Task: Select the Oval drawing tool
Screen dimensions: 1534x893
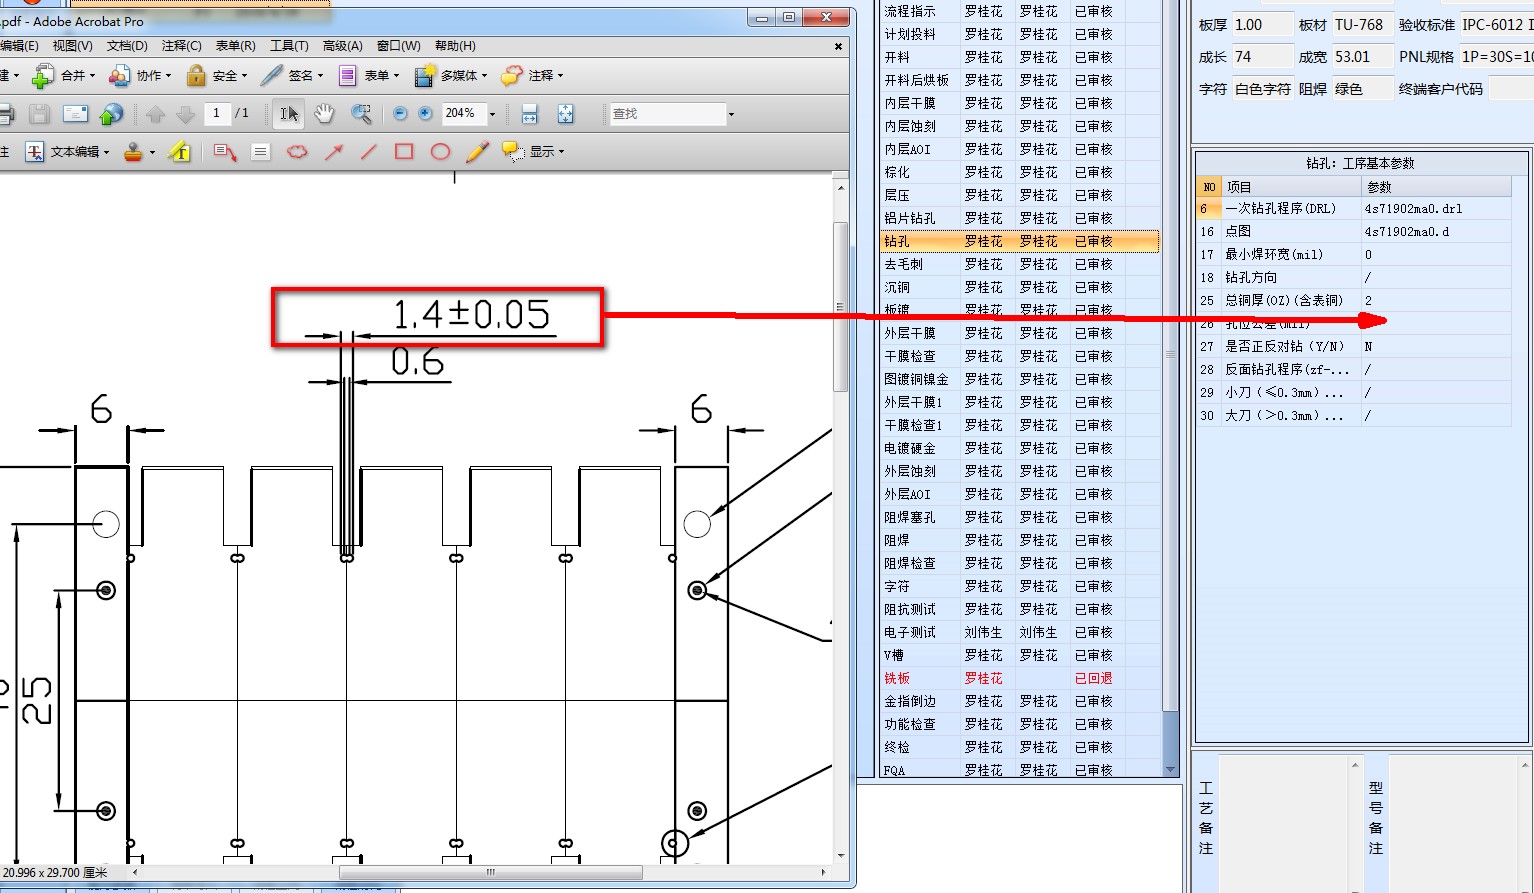Action: [440, 152]
